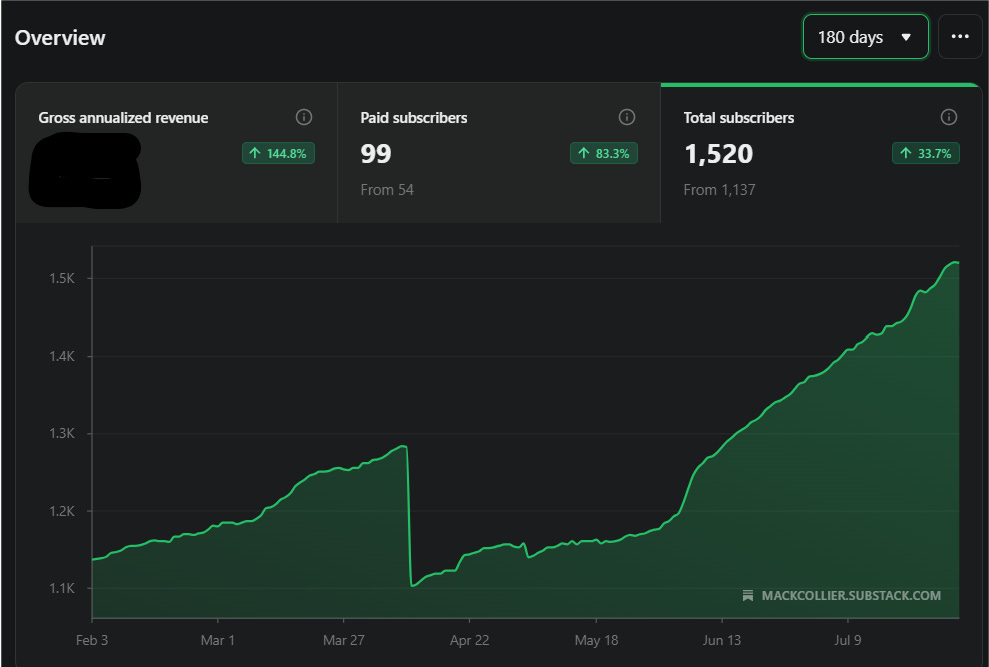Open the 180 days range dropdown
The image size is (989, 667).
(865, 37)
